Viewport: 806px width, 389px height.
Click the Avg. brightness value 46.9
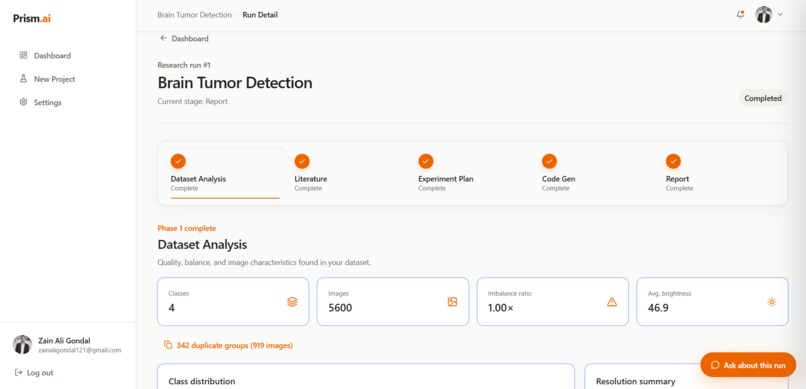(x=658, y=308)
